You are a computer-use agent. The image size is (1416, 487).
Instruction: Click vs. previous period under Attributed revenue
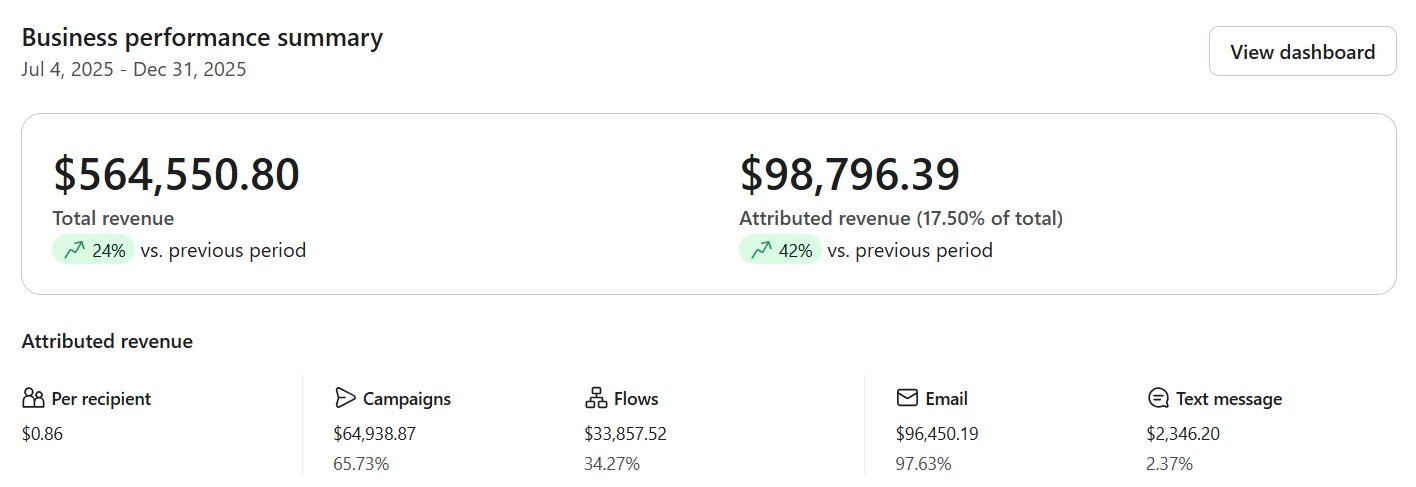(x=910, y=250)
